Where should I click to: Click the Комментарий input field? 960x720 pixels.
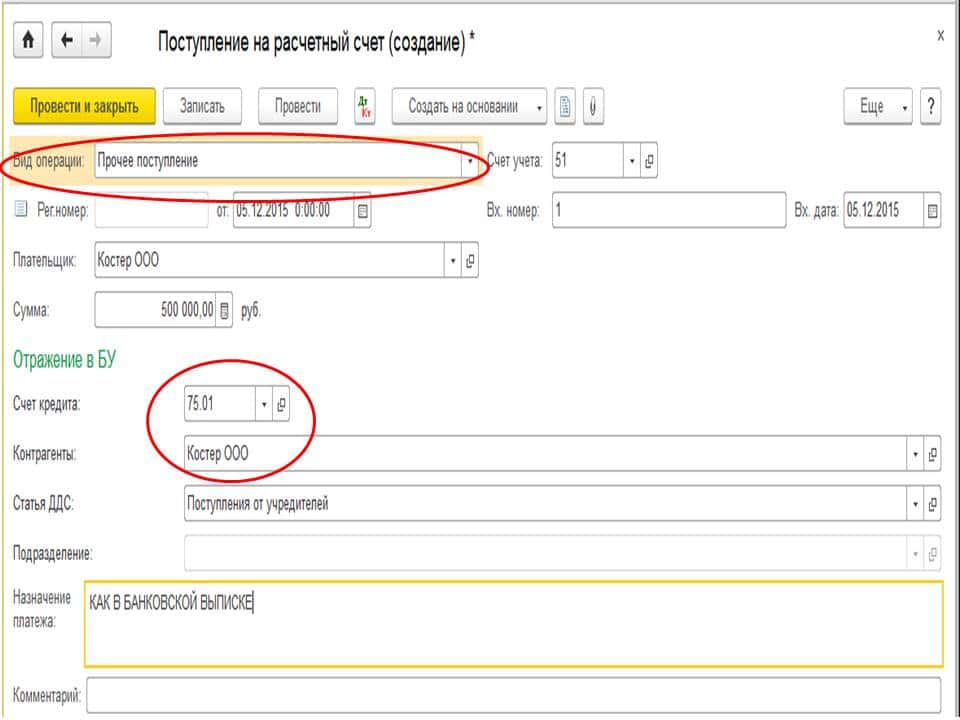tap(513, 696)
